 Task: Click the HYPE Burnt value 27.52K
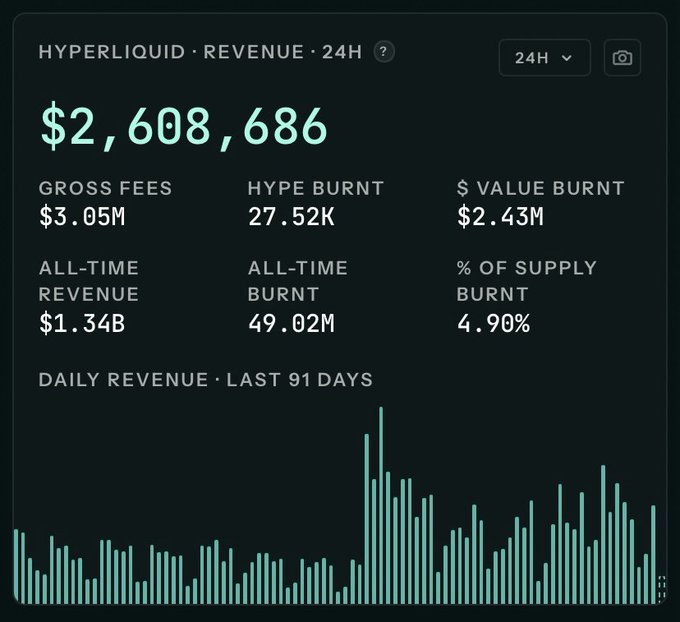tap(291, 216)
